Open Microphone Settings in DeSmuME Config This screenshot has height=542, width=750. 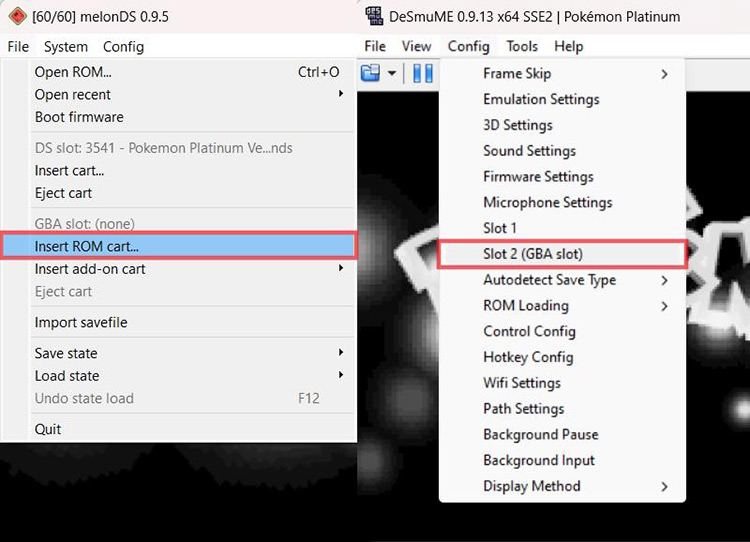[x=562, y=203]
